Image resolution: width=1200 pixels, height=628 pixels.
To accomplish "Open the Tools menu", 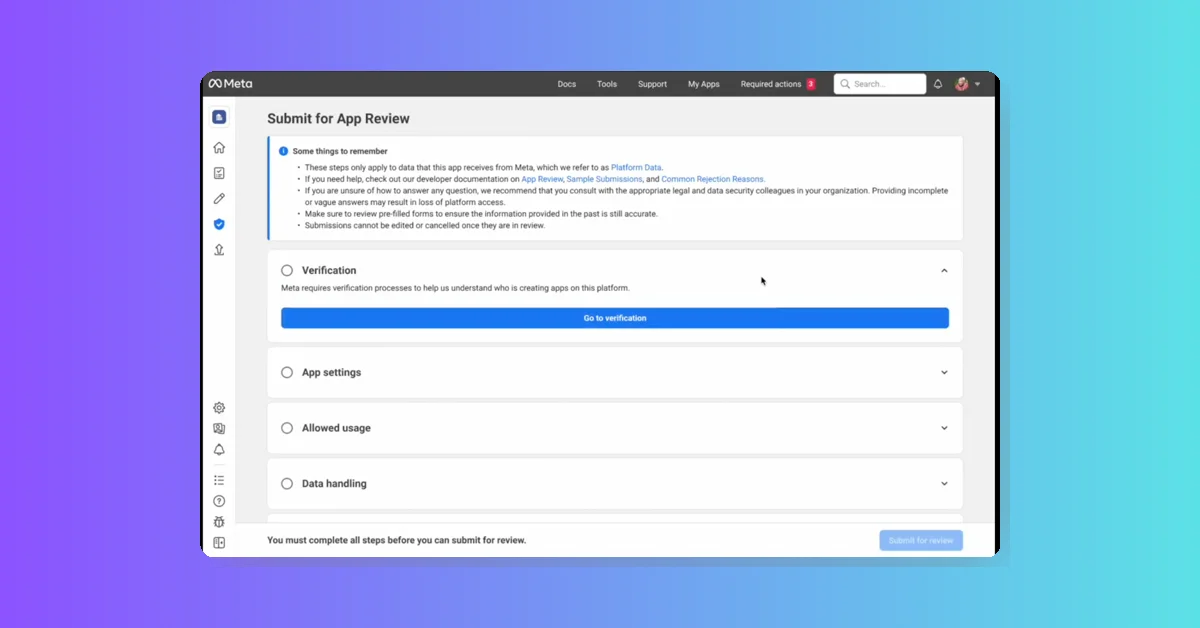I will pos(607,84).
